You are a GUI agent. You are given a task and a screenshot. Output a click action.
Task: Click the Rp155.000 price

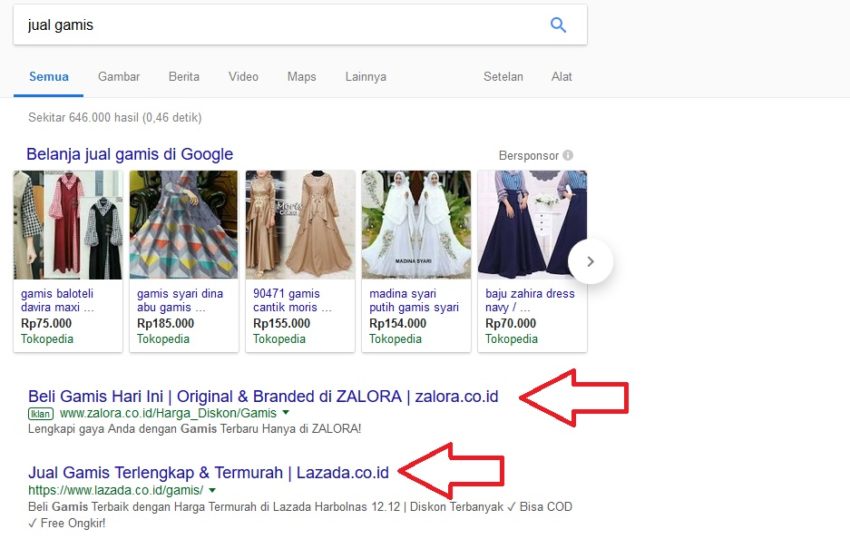[281, 324]
